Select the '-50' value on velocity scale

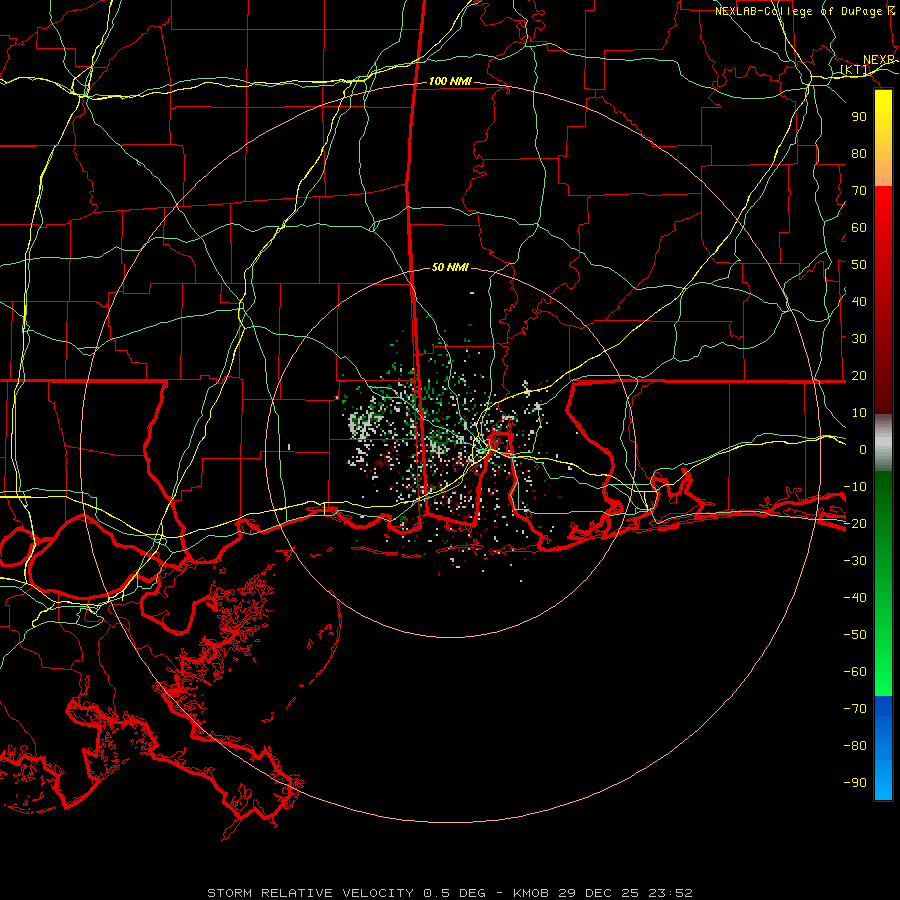tap(855, 635)
